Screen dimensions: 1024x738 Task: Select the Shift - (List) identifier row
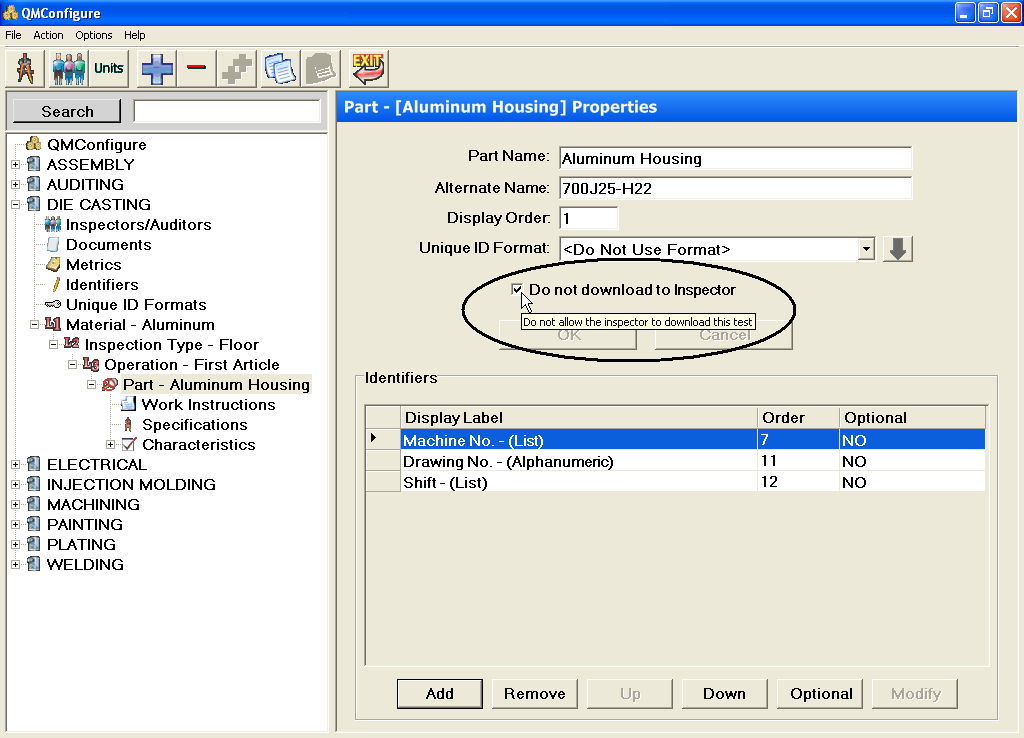(x=675, y=483)
